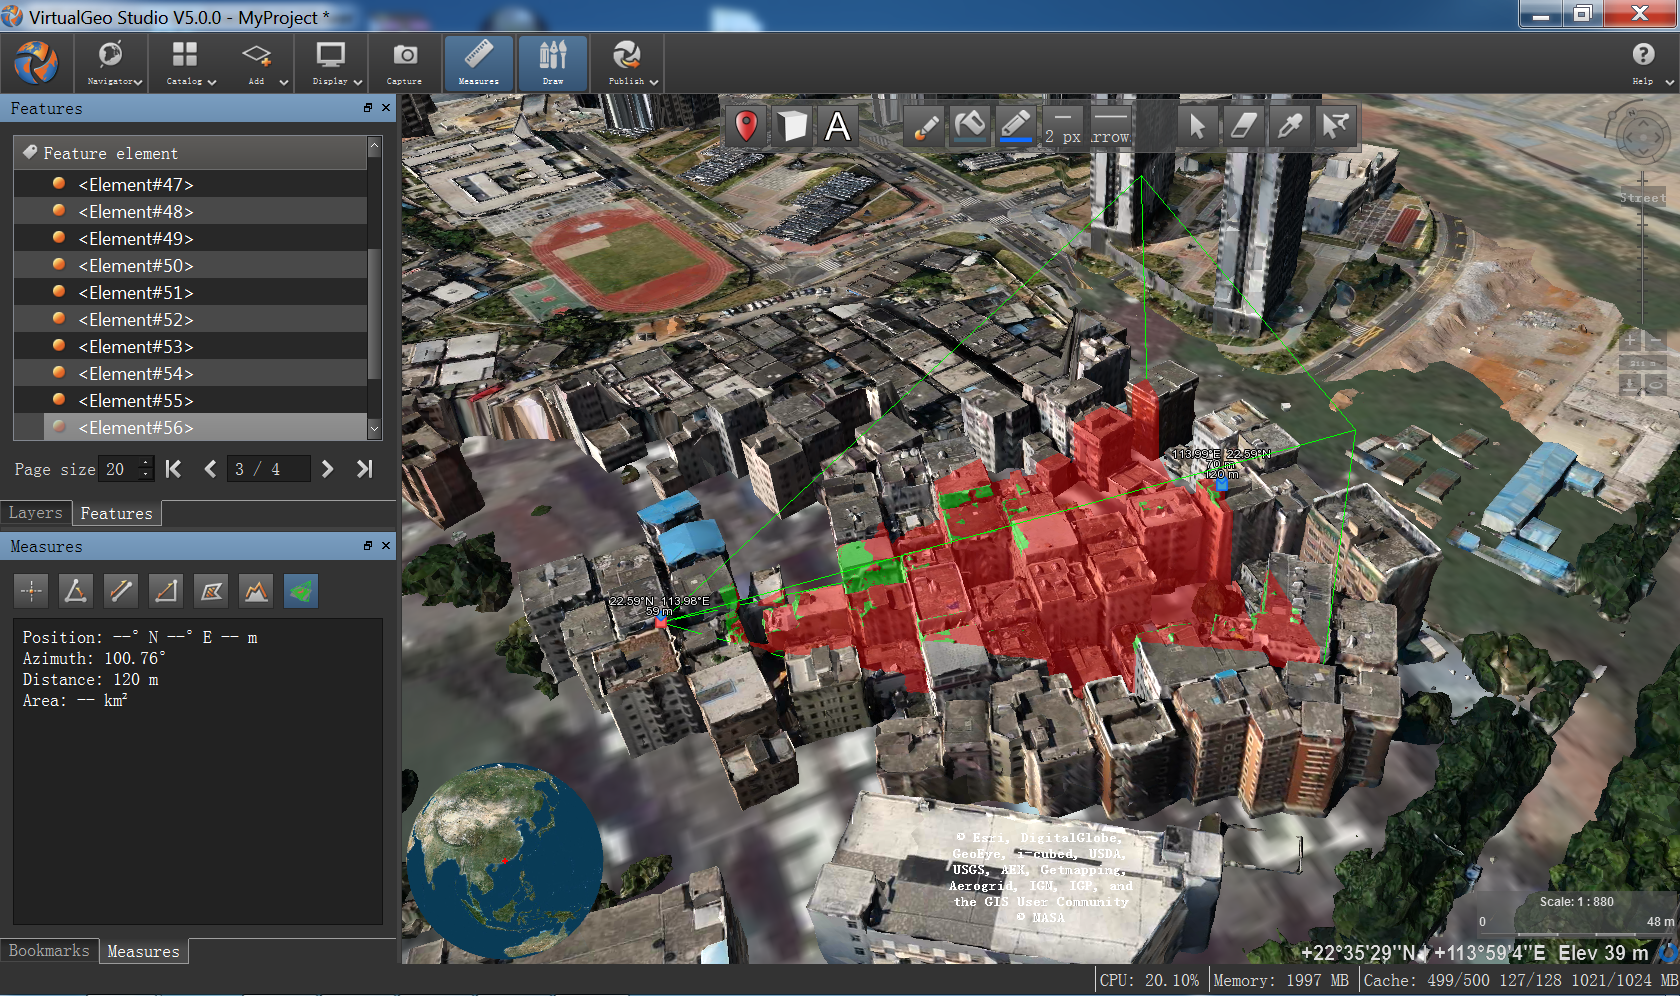Pick the eraser tool in draw toolbar
This screenshot has width=1680, height=996.
click(x=1242, y=126)
